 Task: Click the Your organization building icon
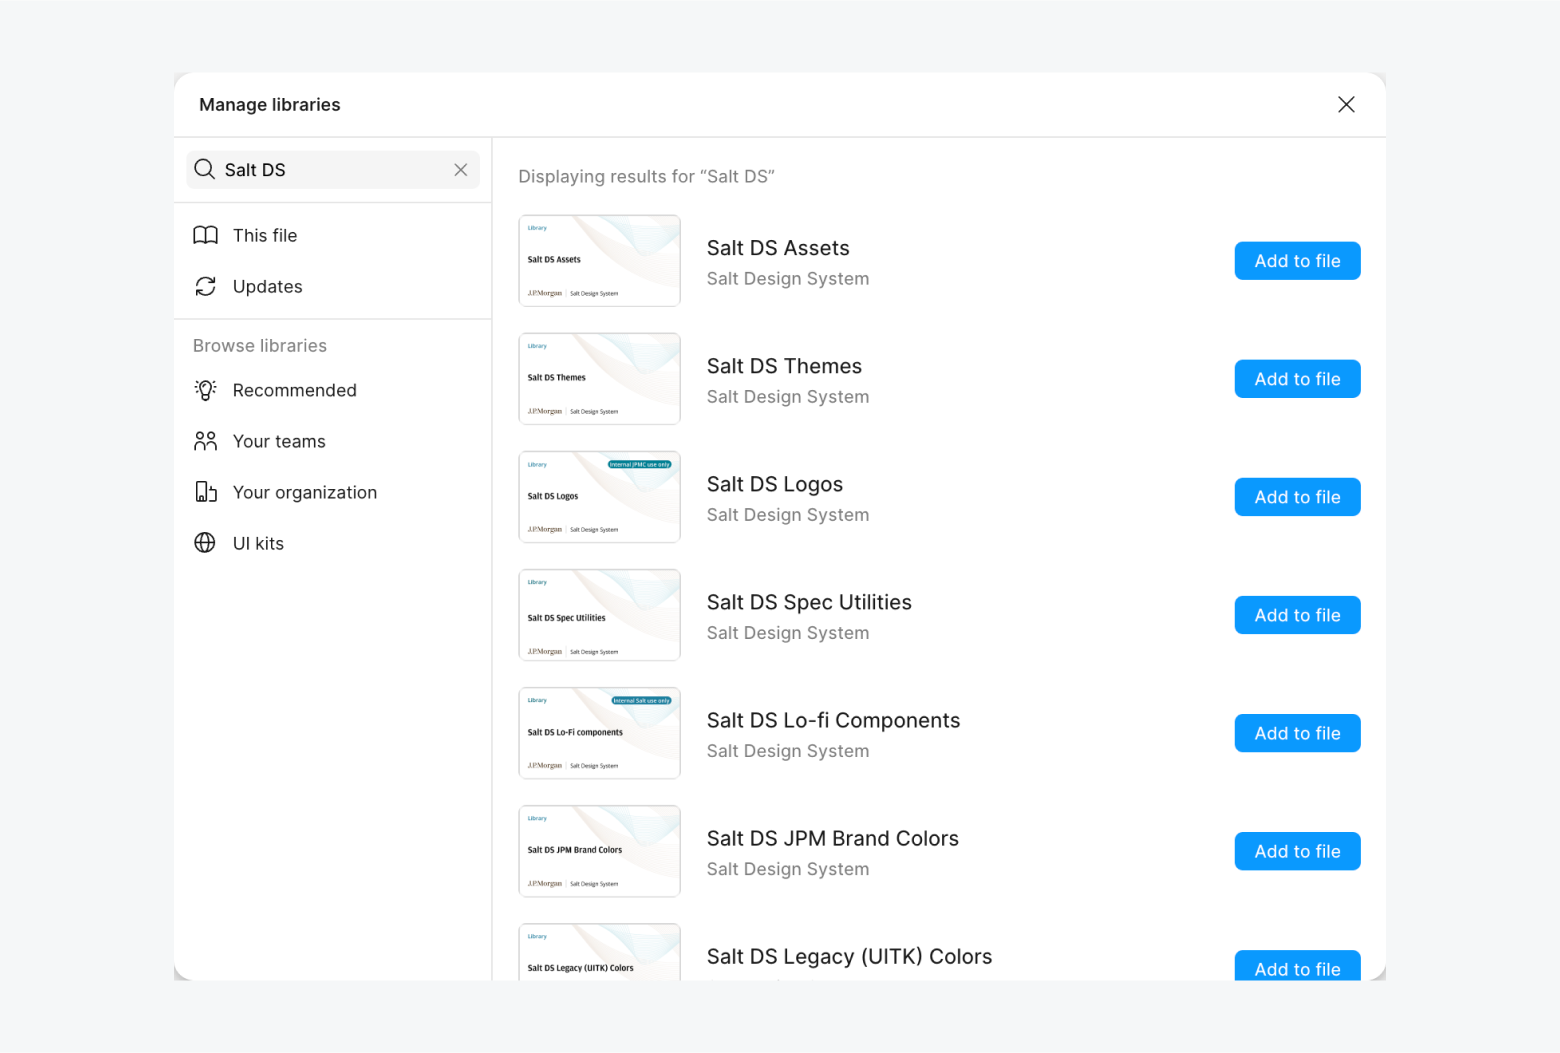pos(205,492)
